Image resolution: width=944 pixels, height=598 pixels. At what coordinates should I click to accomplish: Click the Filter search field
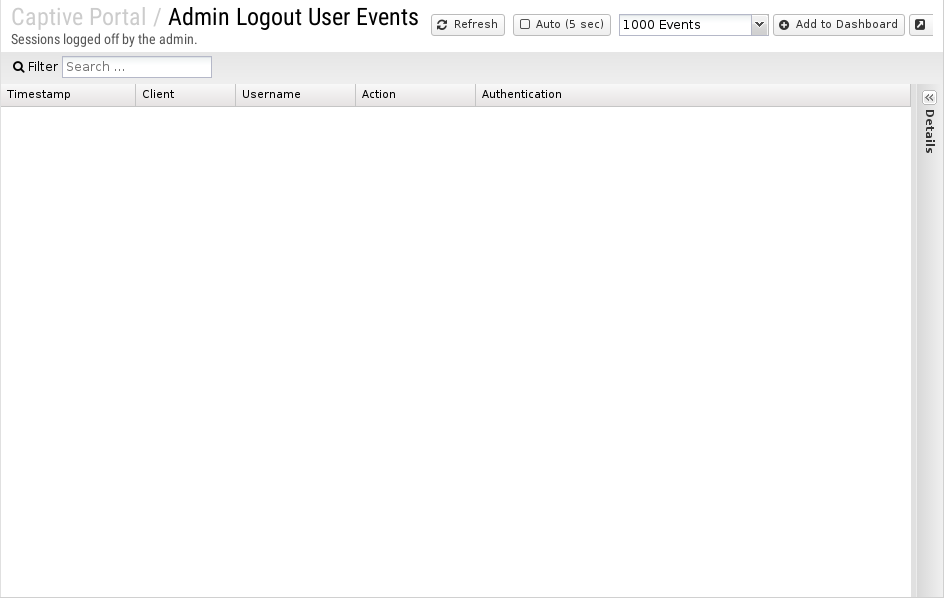click(x=137, y=67)
